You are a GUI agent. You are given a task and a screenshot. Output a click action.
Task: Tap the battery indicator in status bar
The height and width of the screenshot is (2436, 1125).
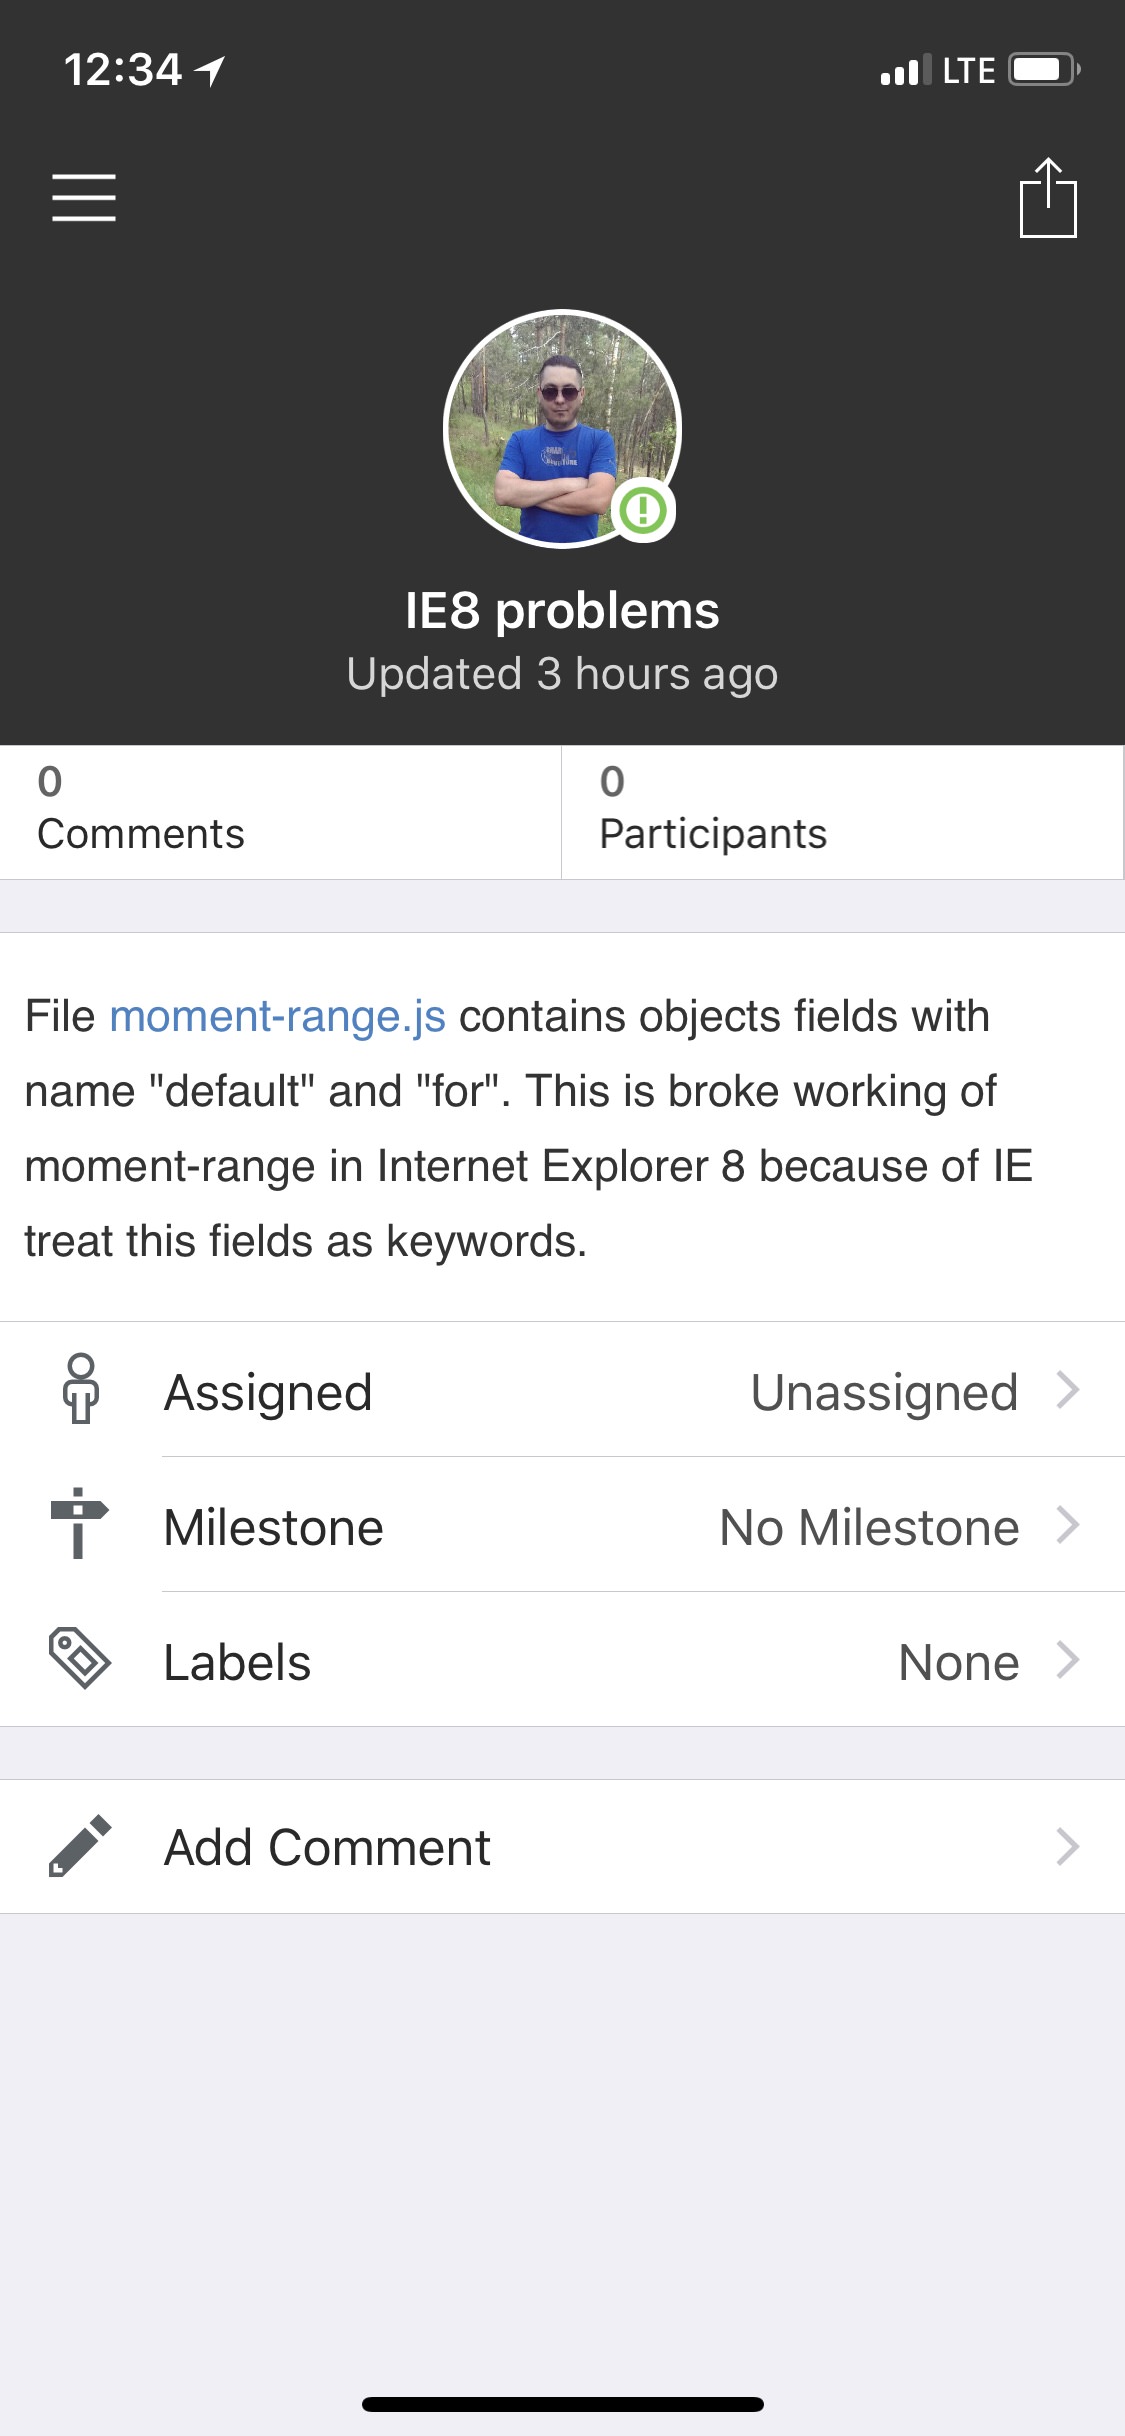[1043, 70]
